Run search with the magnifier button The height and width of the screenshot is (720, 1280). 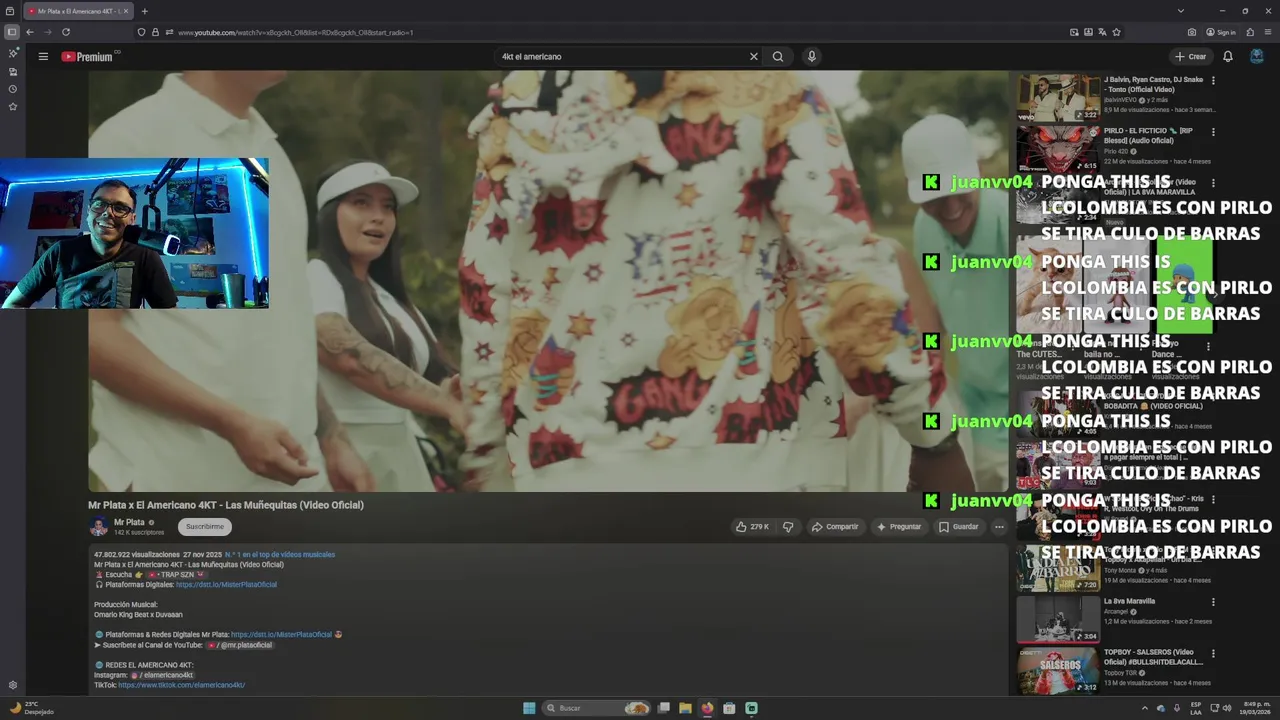778,56
